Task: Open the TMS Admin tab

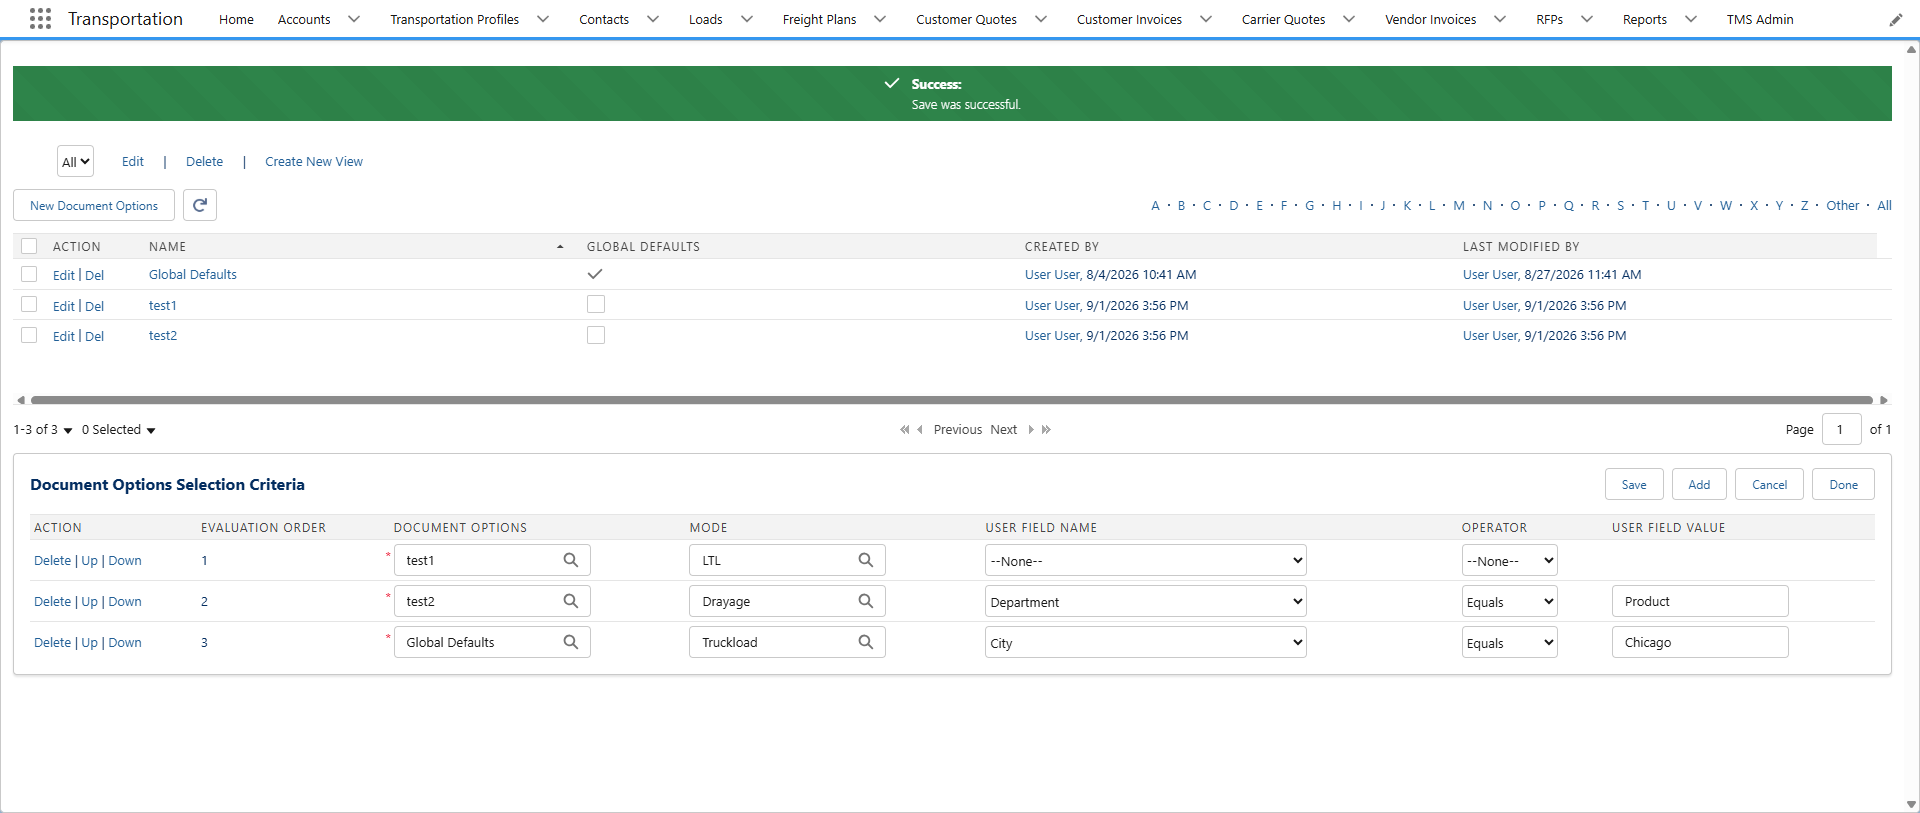Action: (1760, 19)
